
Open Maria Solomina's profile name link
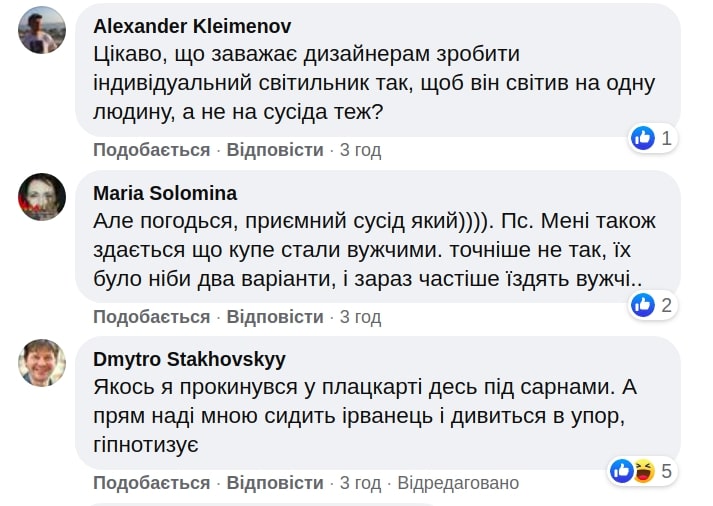tap(165, 193)
